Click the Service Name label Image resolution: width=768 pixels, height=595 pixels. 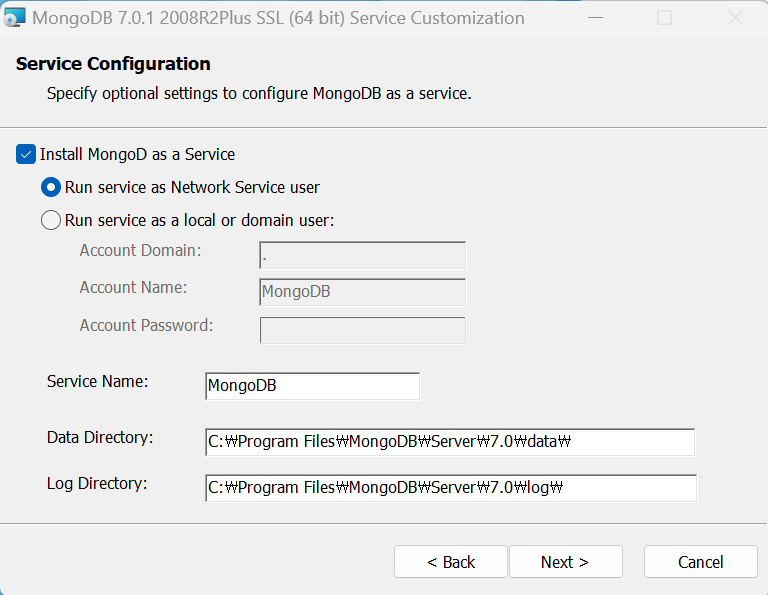coord(97,381)
